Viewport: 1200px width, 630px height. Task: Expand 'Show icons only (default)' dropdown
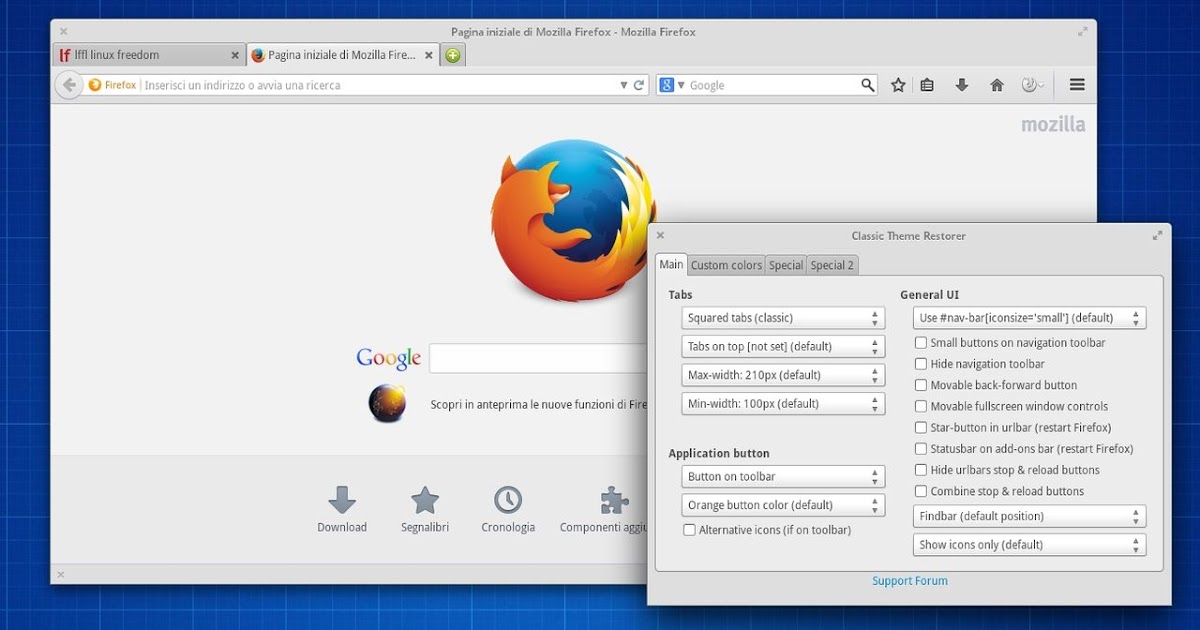coord(1029,545)
